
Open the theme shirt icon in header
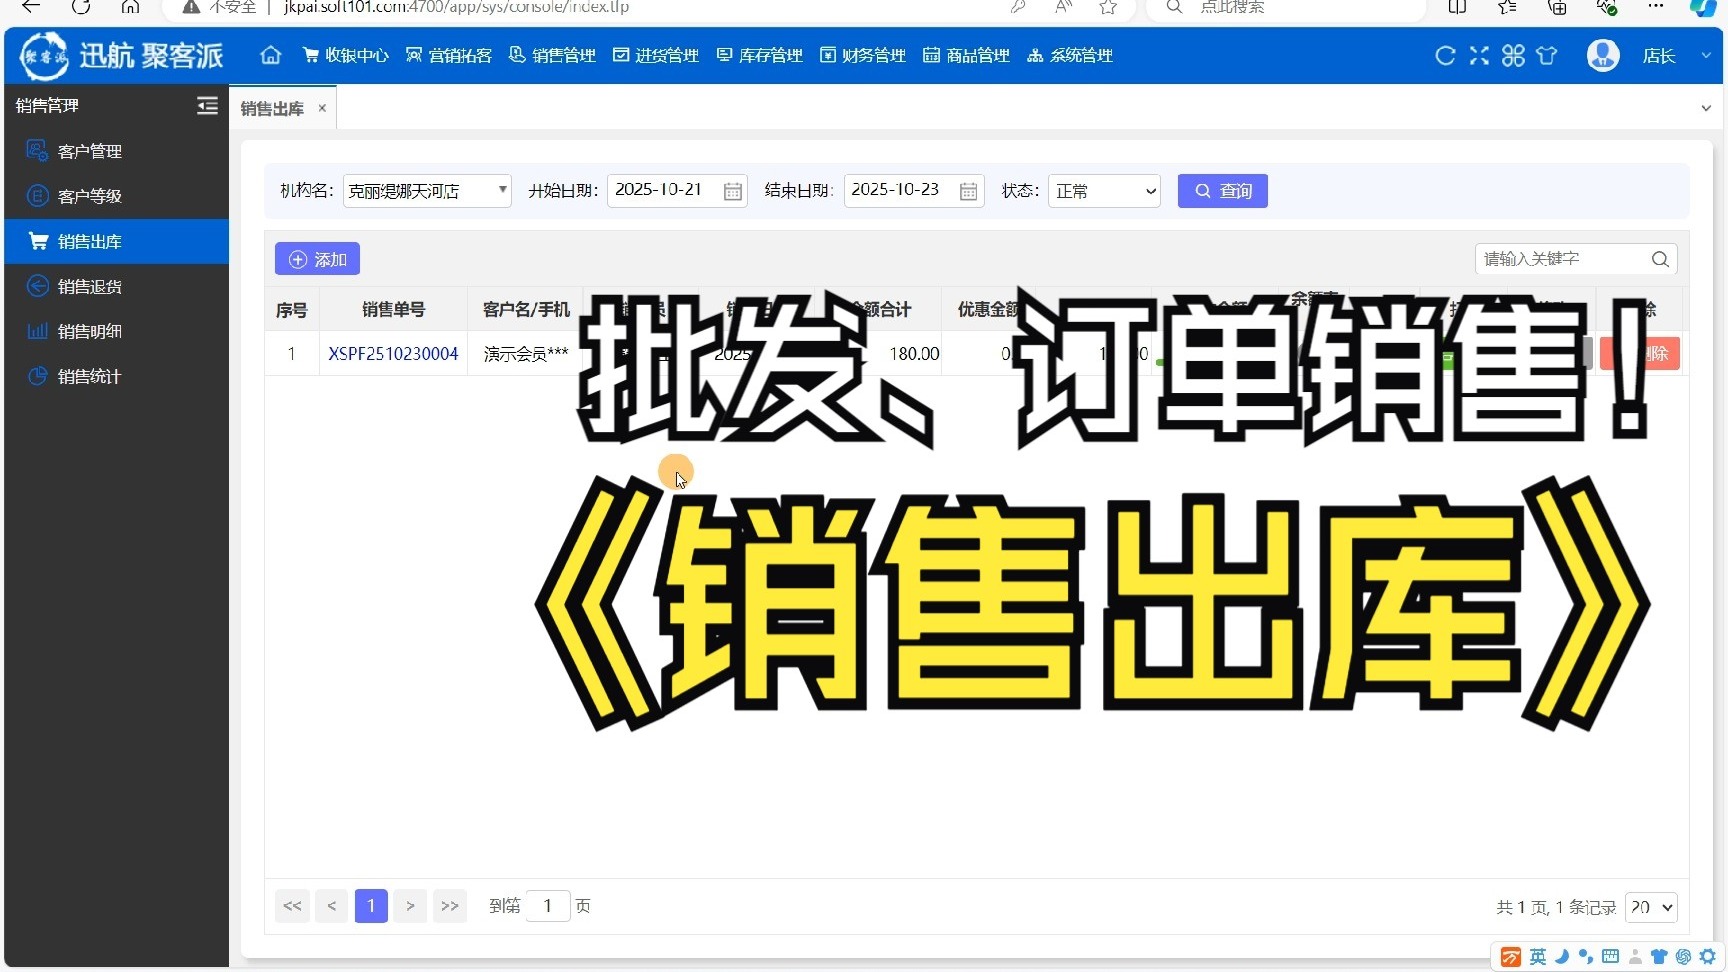tap(1547, 56)
